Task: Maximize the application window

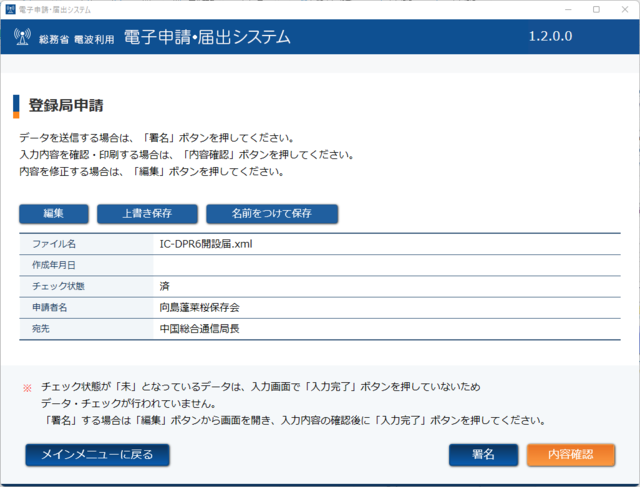Action: [x=596, y=9]
